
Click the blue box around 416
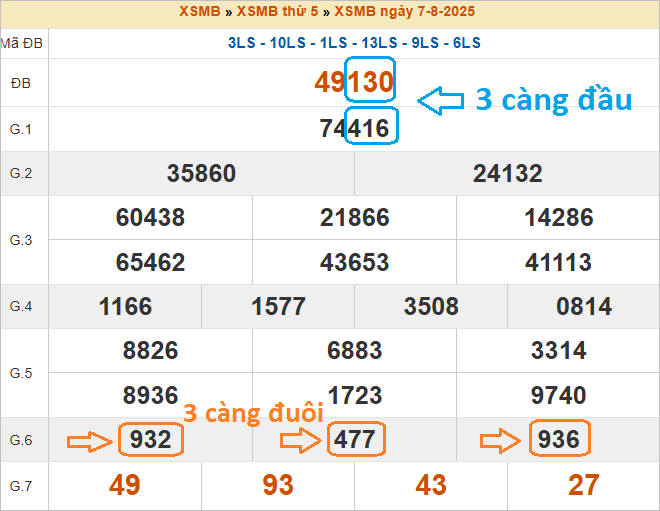pyautogui.click(x=371, y=128)
